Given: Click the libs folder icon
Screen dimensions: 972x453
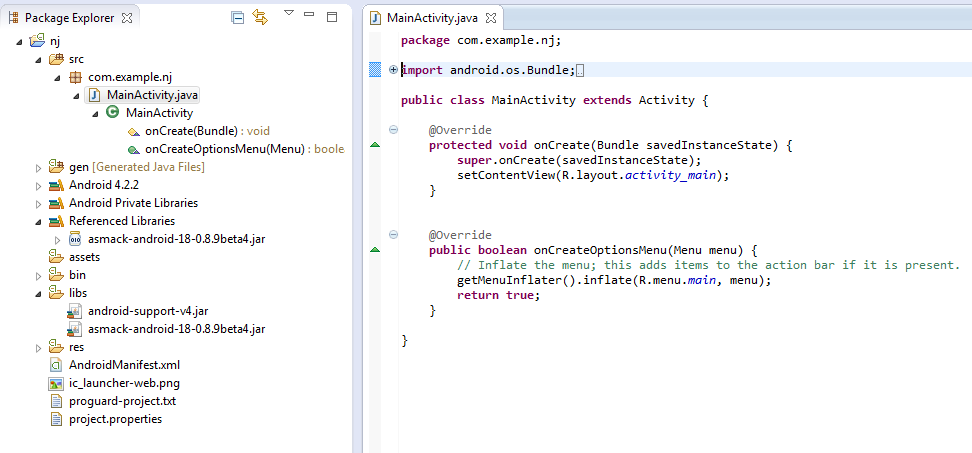Looking at the screenshot, I should coord(56,292).
